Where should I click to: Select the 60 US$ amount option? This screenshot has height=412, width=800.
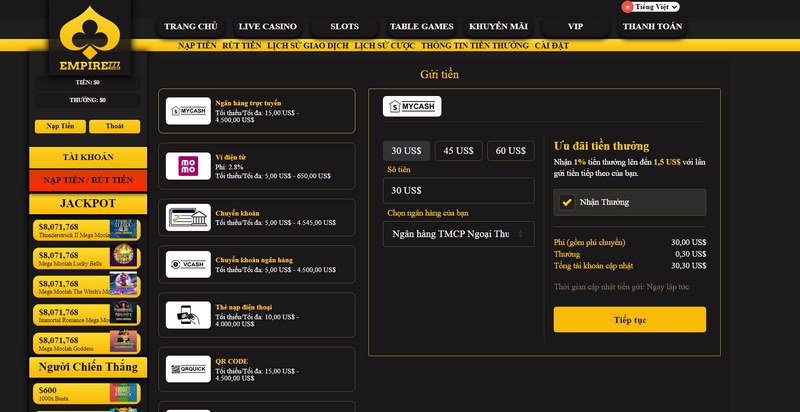(510, 150)
